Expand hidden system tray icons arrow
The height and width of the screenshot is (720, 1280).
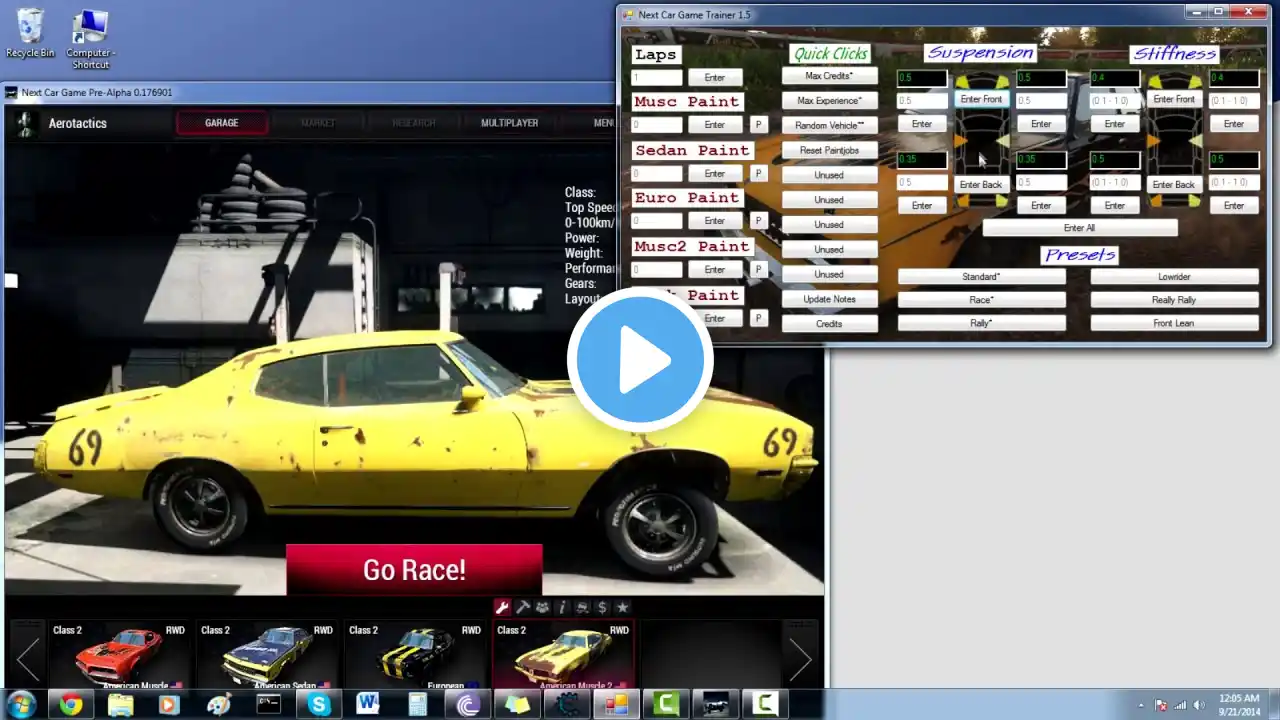[x=1142, y=705]
